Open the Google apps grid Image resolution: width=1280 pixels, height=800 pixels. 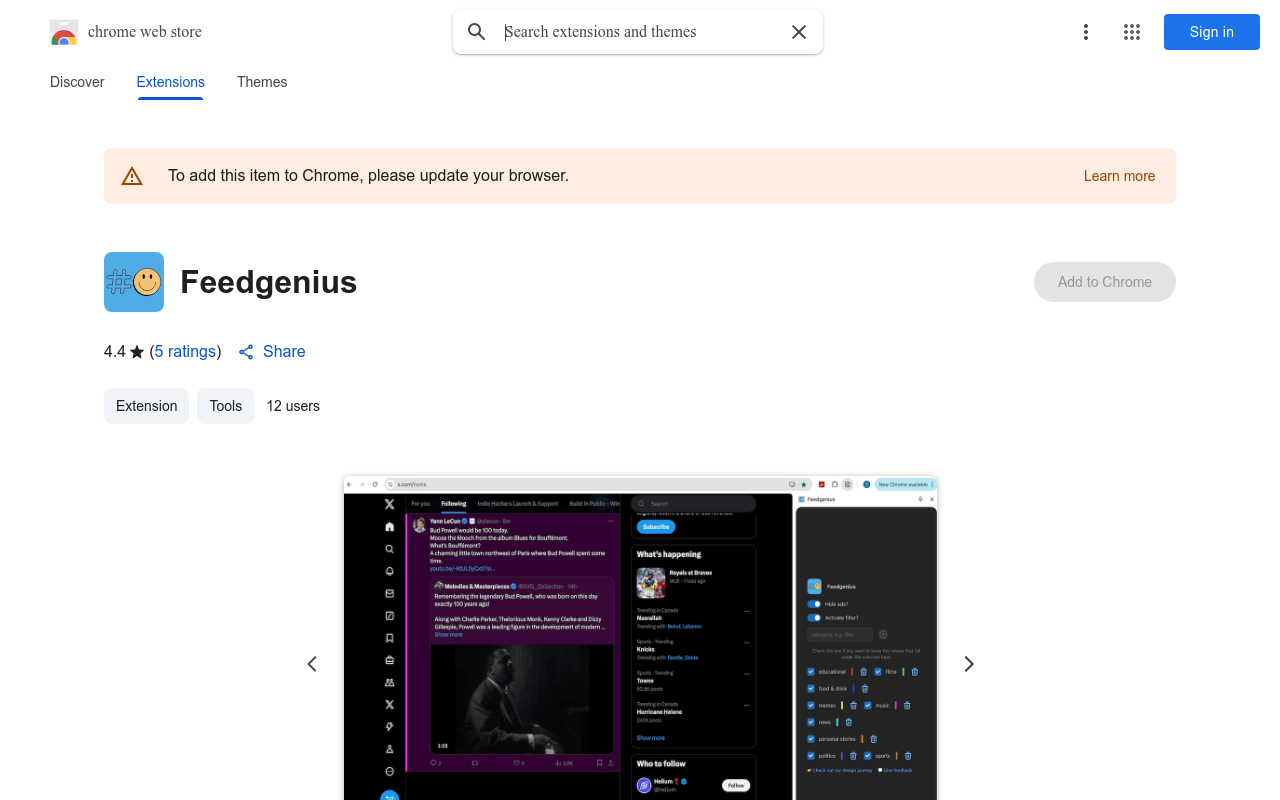[1132, 32]
